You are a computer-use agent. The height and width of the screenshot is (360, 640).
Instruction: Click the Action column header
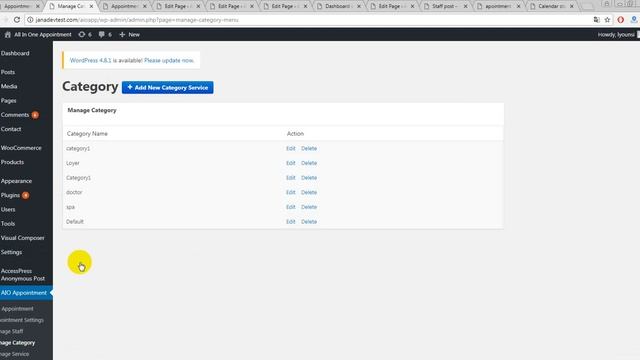(295, 134)
